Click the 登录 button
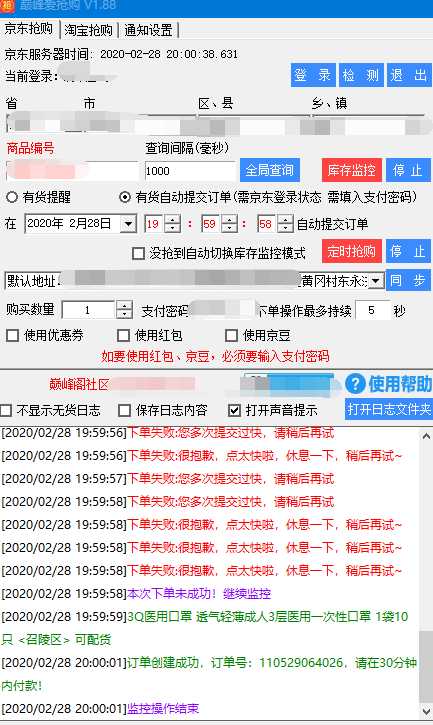This screenshot has height=725, width=433. (313, 75)
